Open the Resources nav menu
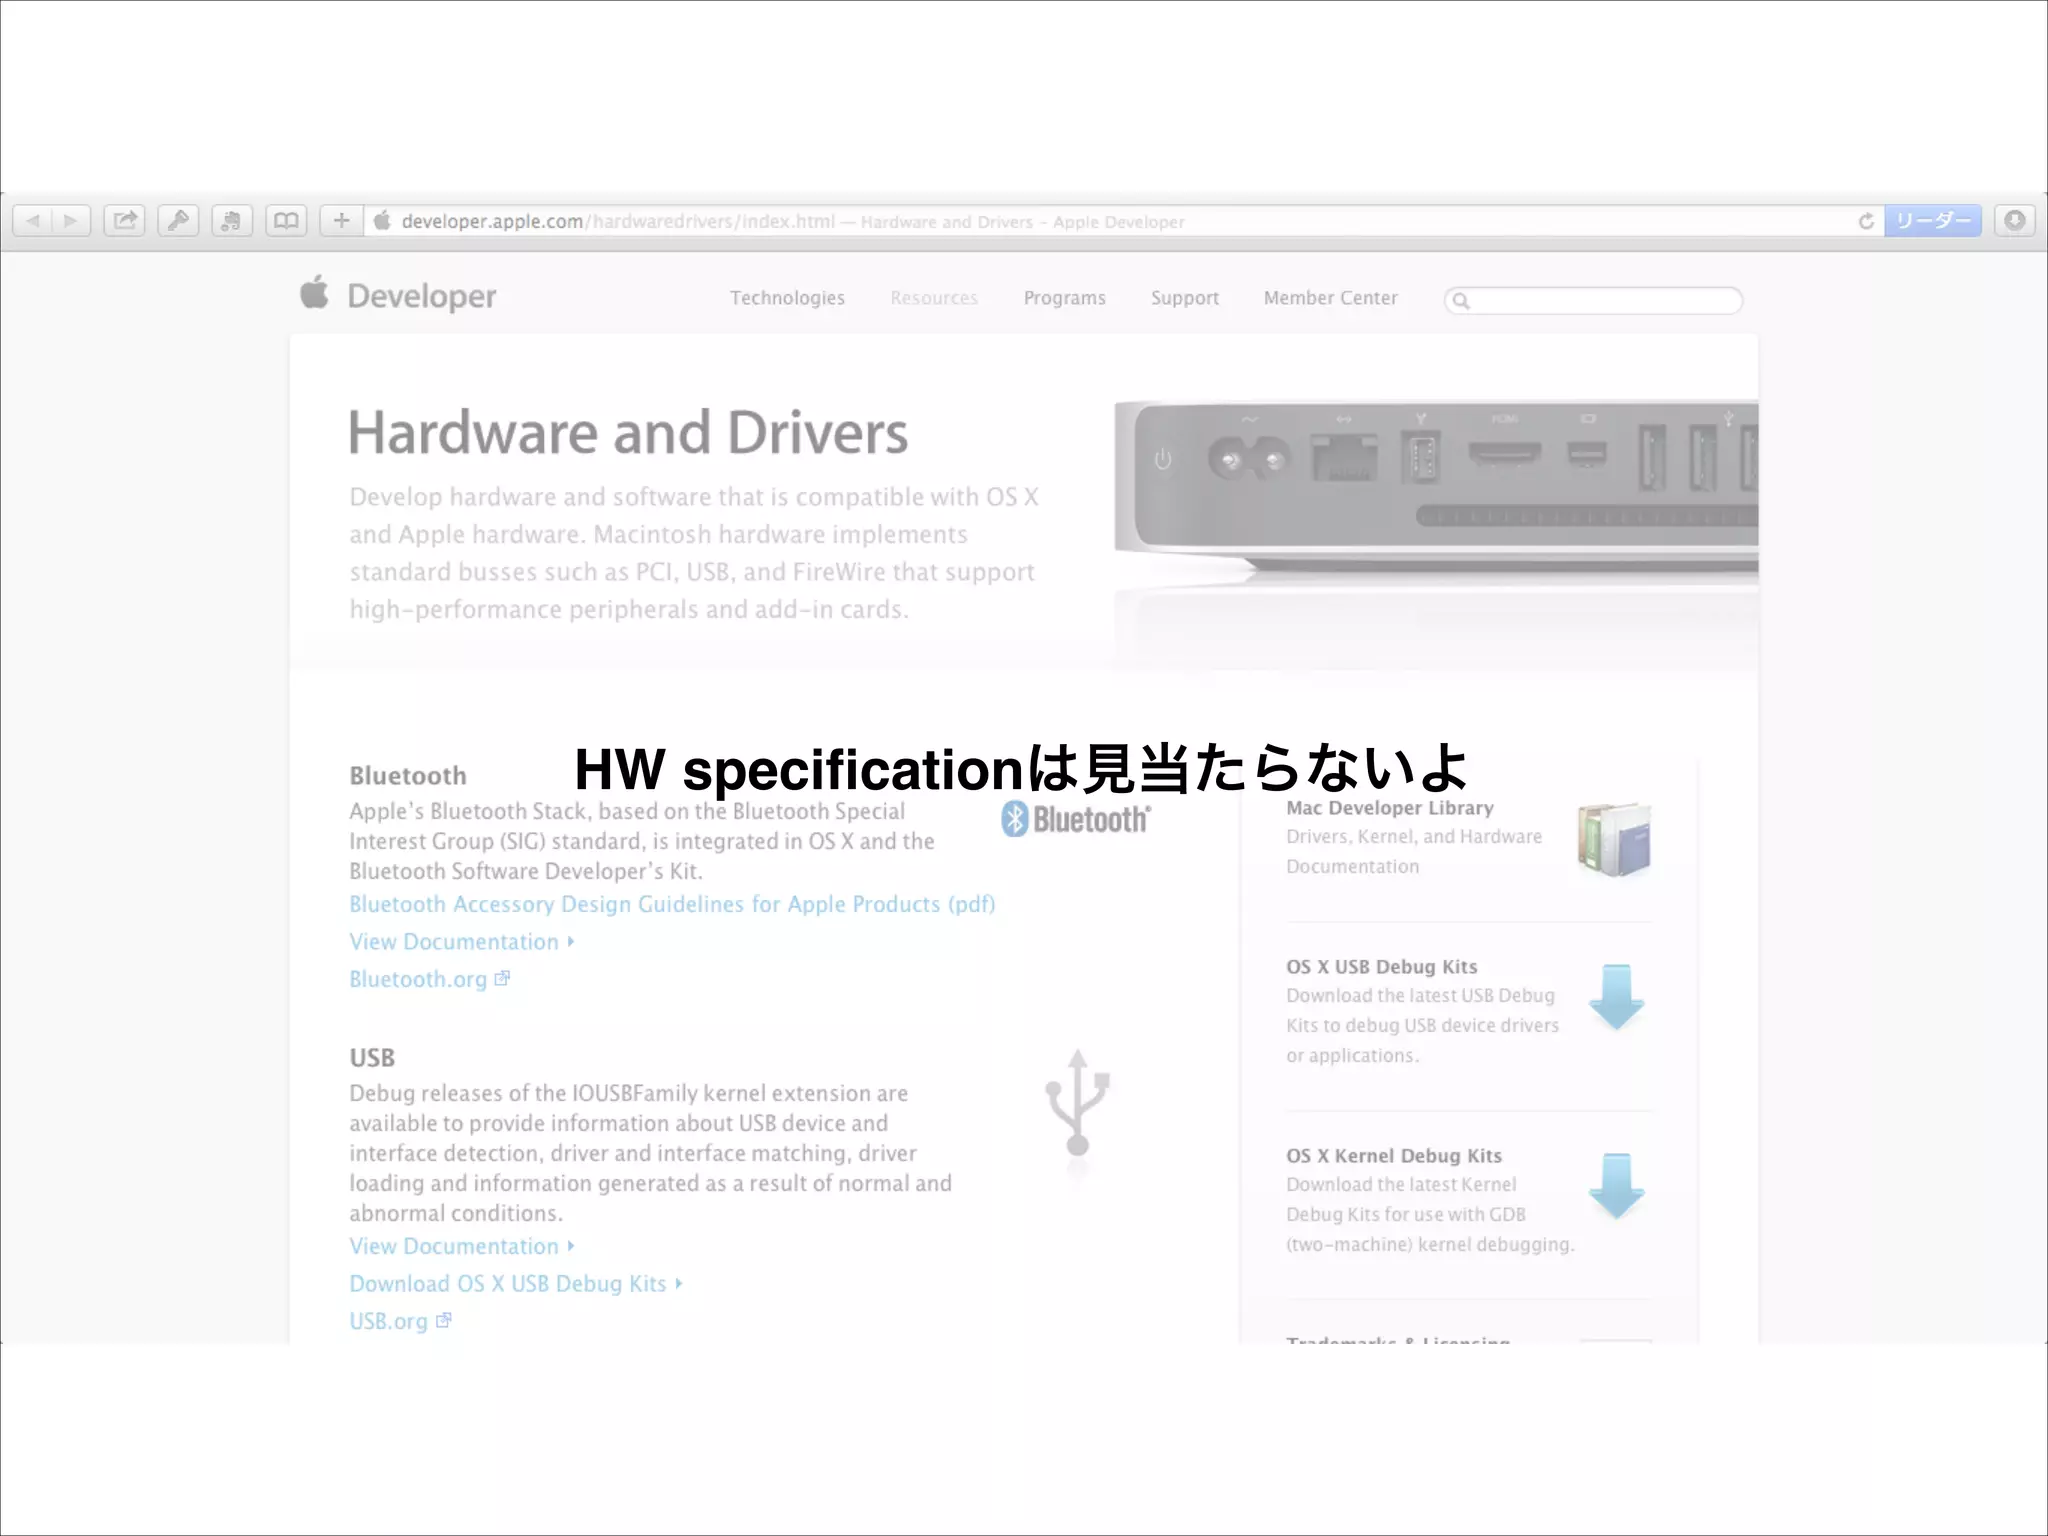The image size is (2048, 1536). pos(934,298)
